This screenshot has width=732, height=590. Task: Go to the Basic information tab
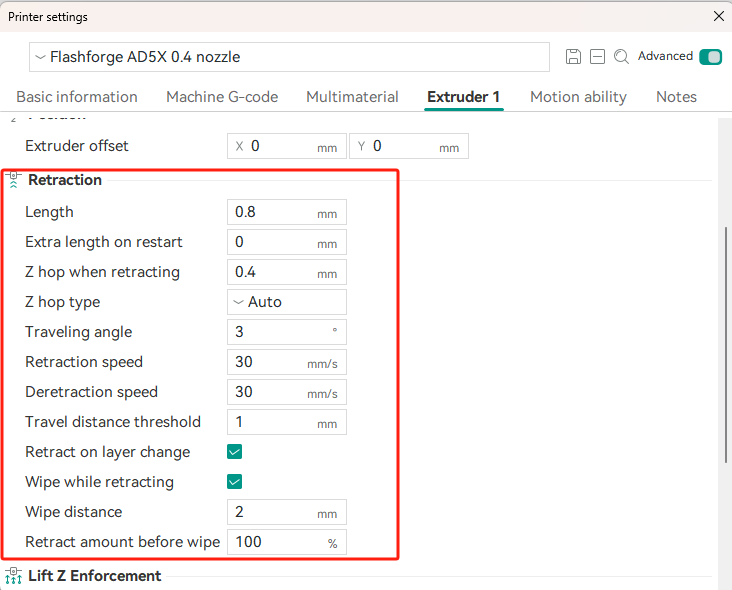pyautogui.click(x=77, y=97)
